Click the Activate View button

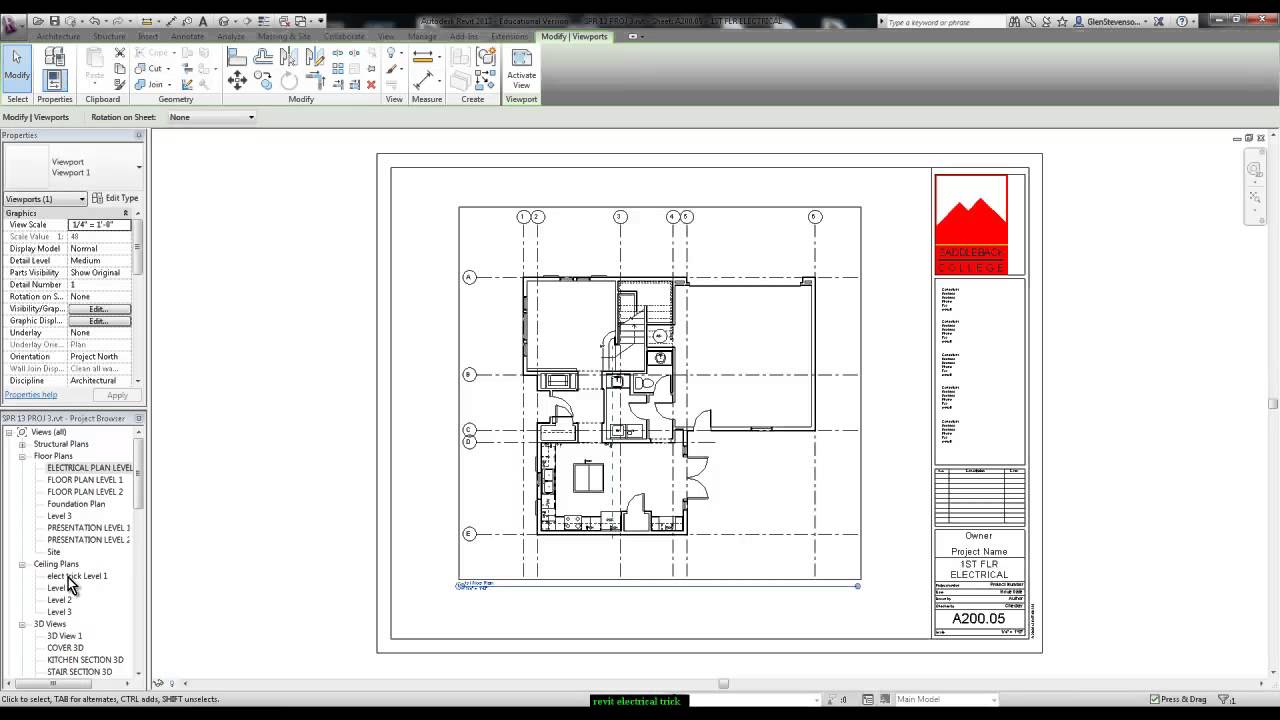[521, 69]
